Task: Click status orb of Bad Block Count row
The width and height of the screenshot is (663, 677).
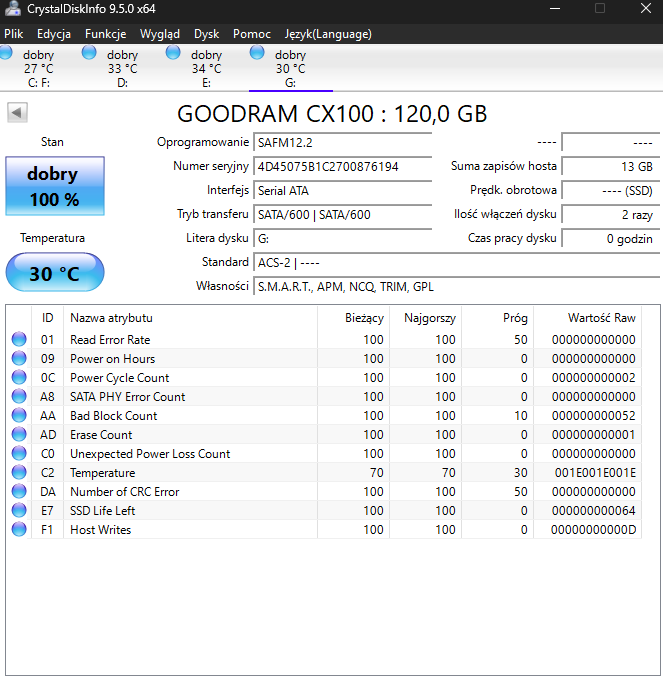Action: pyautogui.click(x=19, y=415)
